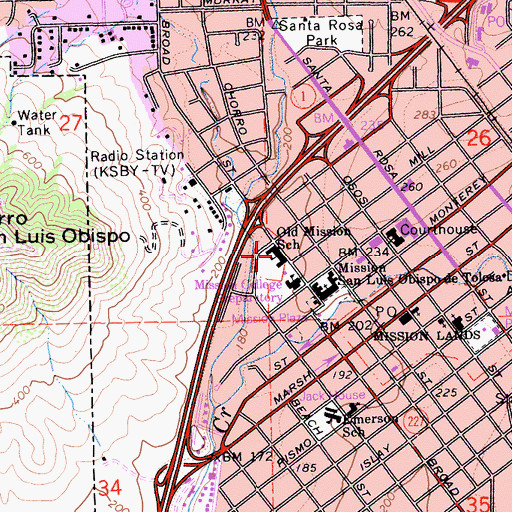This screenshot has width=512, height=512.
Task: Select the MISSION LANDS label
Action: coord(427,335)
